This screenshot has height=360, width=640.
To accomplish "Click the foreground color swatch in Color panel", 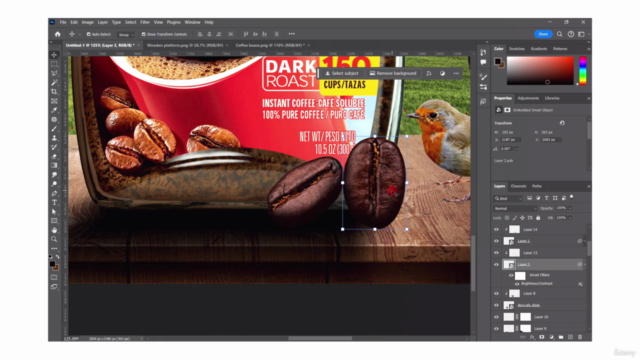I will [x=497, y=61].
